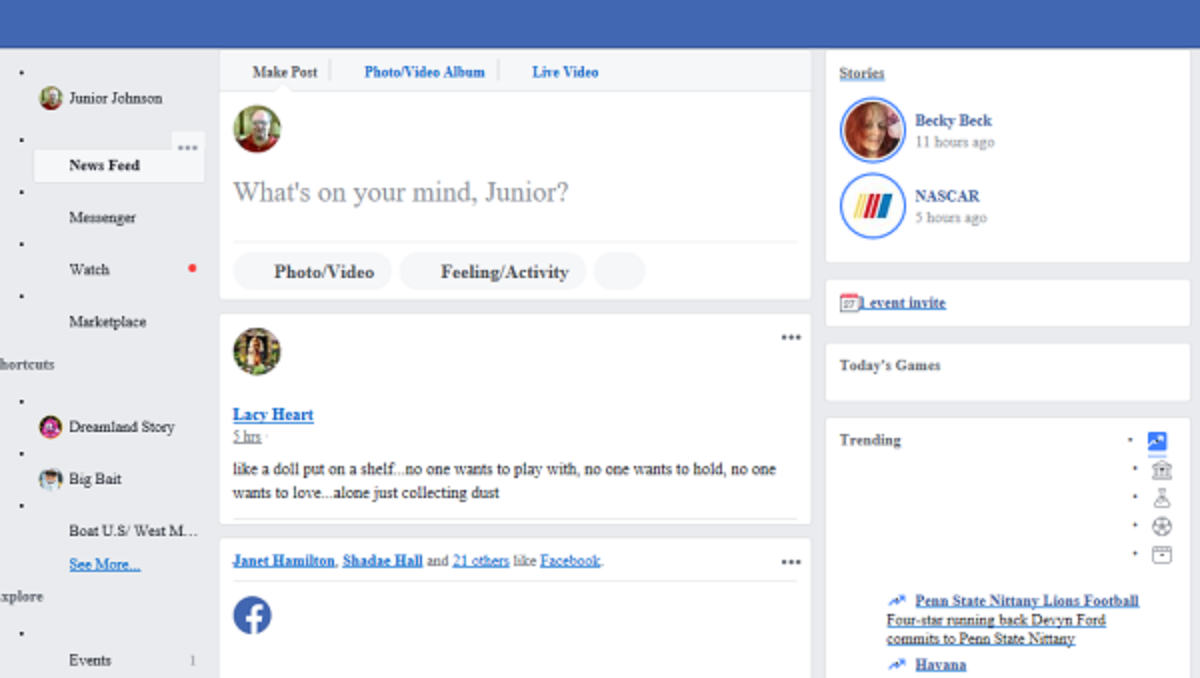Image resolution: width=1200 pixels, height=678 pixels.
Task: Open Watch from the sidebar
Action: coord(89,270)
